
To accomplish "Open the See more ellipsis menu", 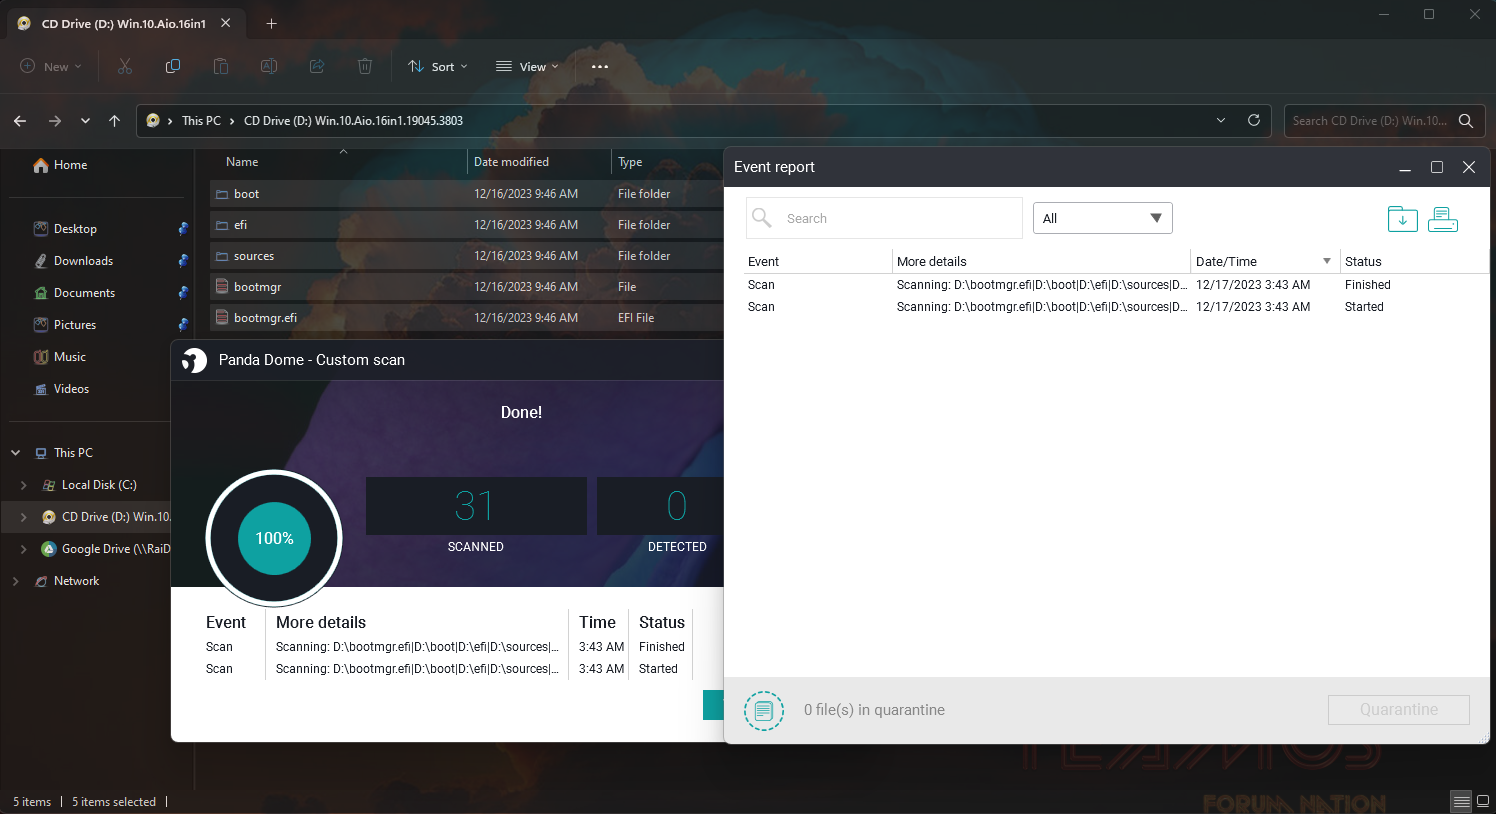I will coord(600,66).
